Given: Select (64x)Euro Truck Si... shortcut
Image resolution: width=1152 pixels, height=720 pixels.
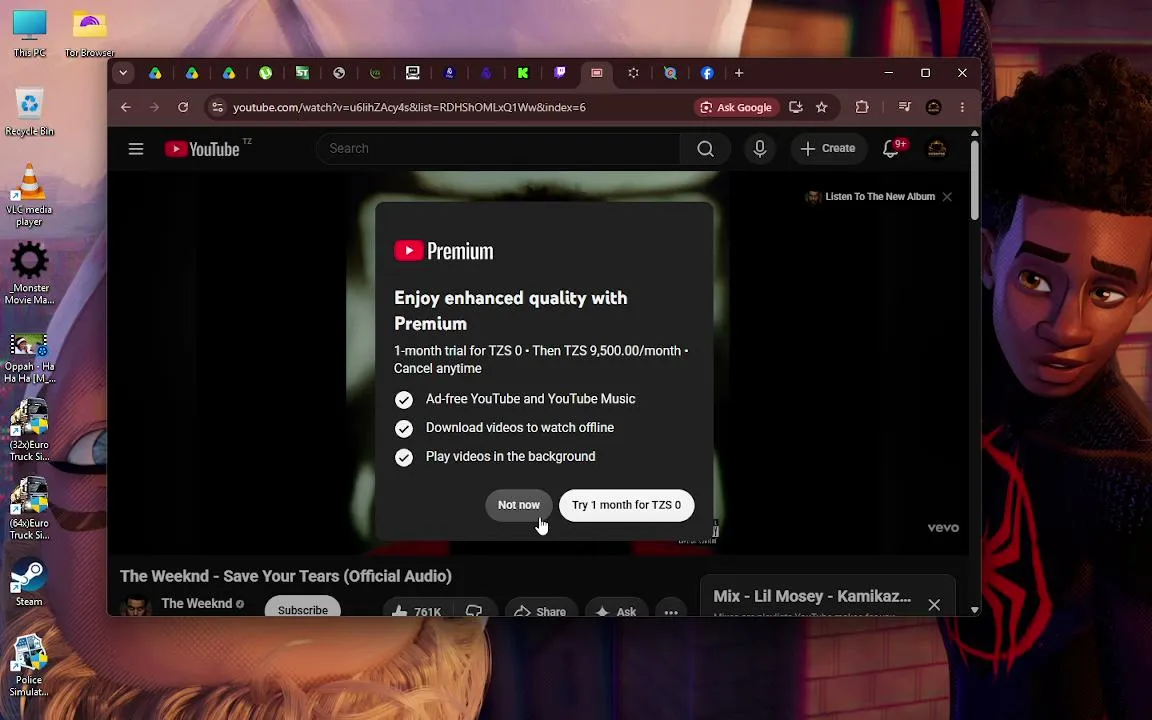Looking at the screenshot, I should point(29,508).
